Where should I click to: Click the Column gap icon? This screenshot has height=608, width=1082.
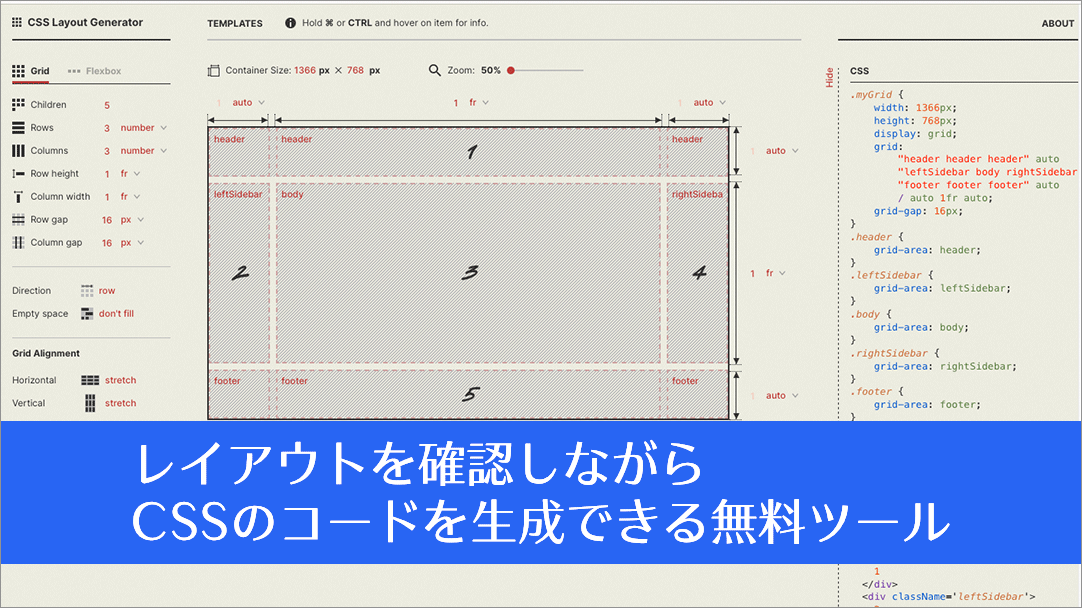(x=18, y=242)
